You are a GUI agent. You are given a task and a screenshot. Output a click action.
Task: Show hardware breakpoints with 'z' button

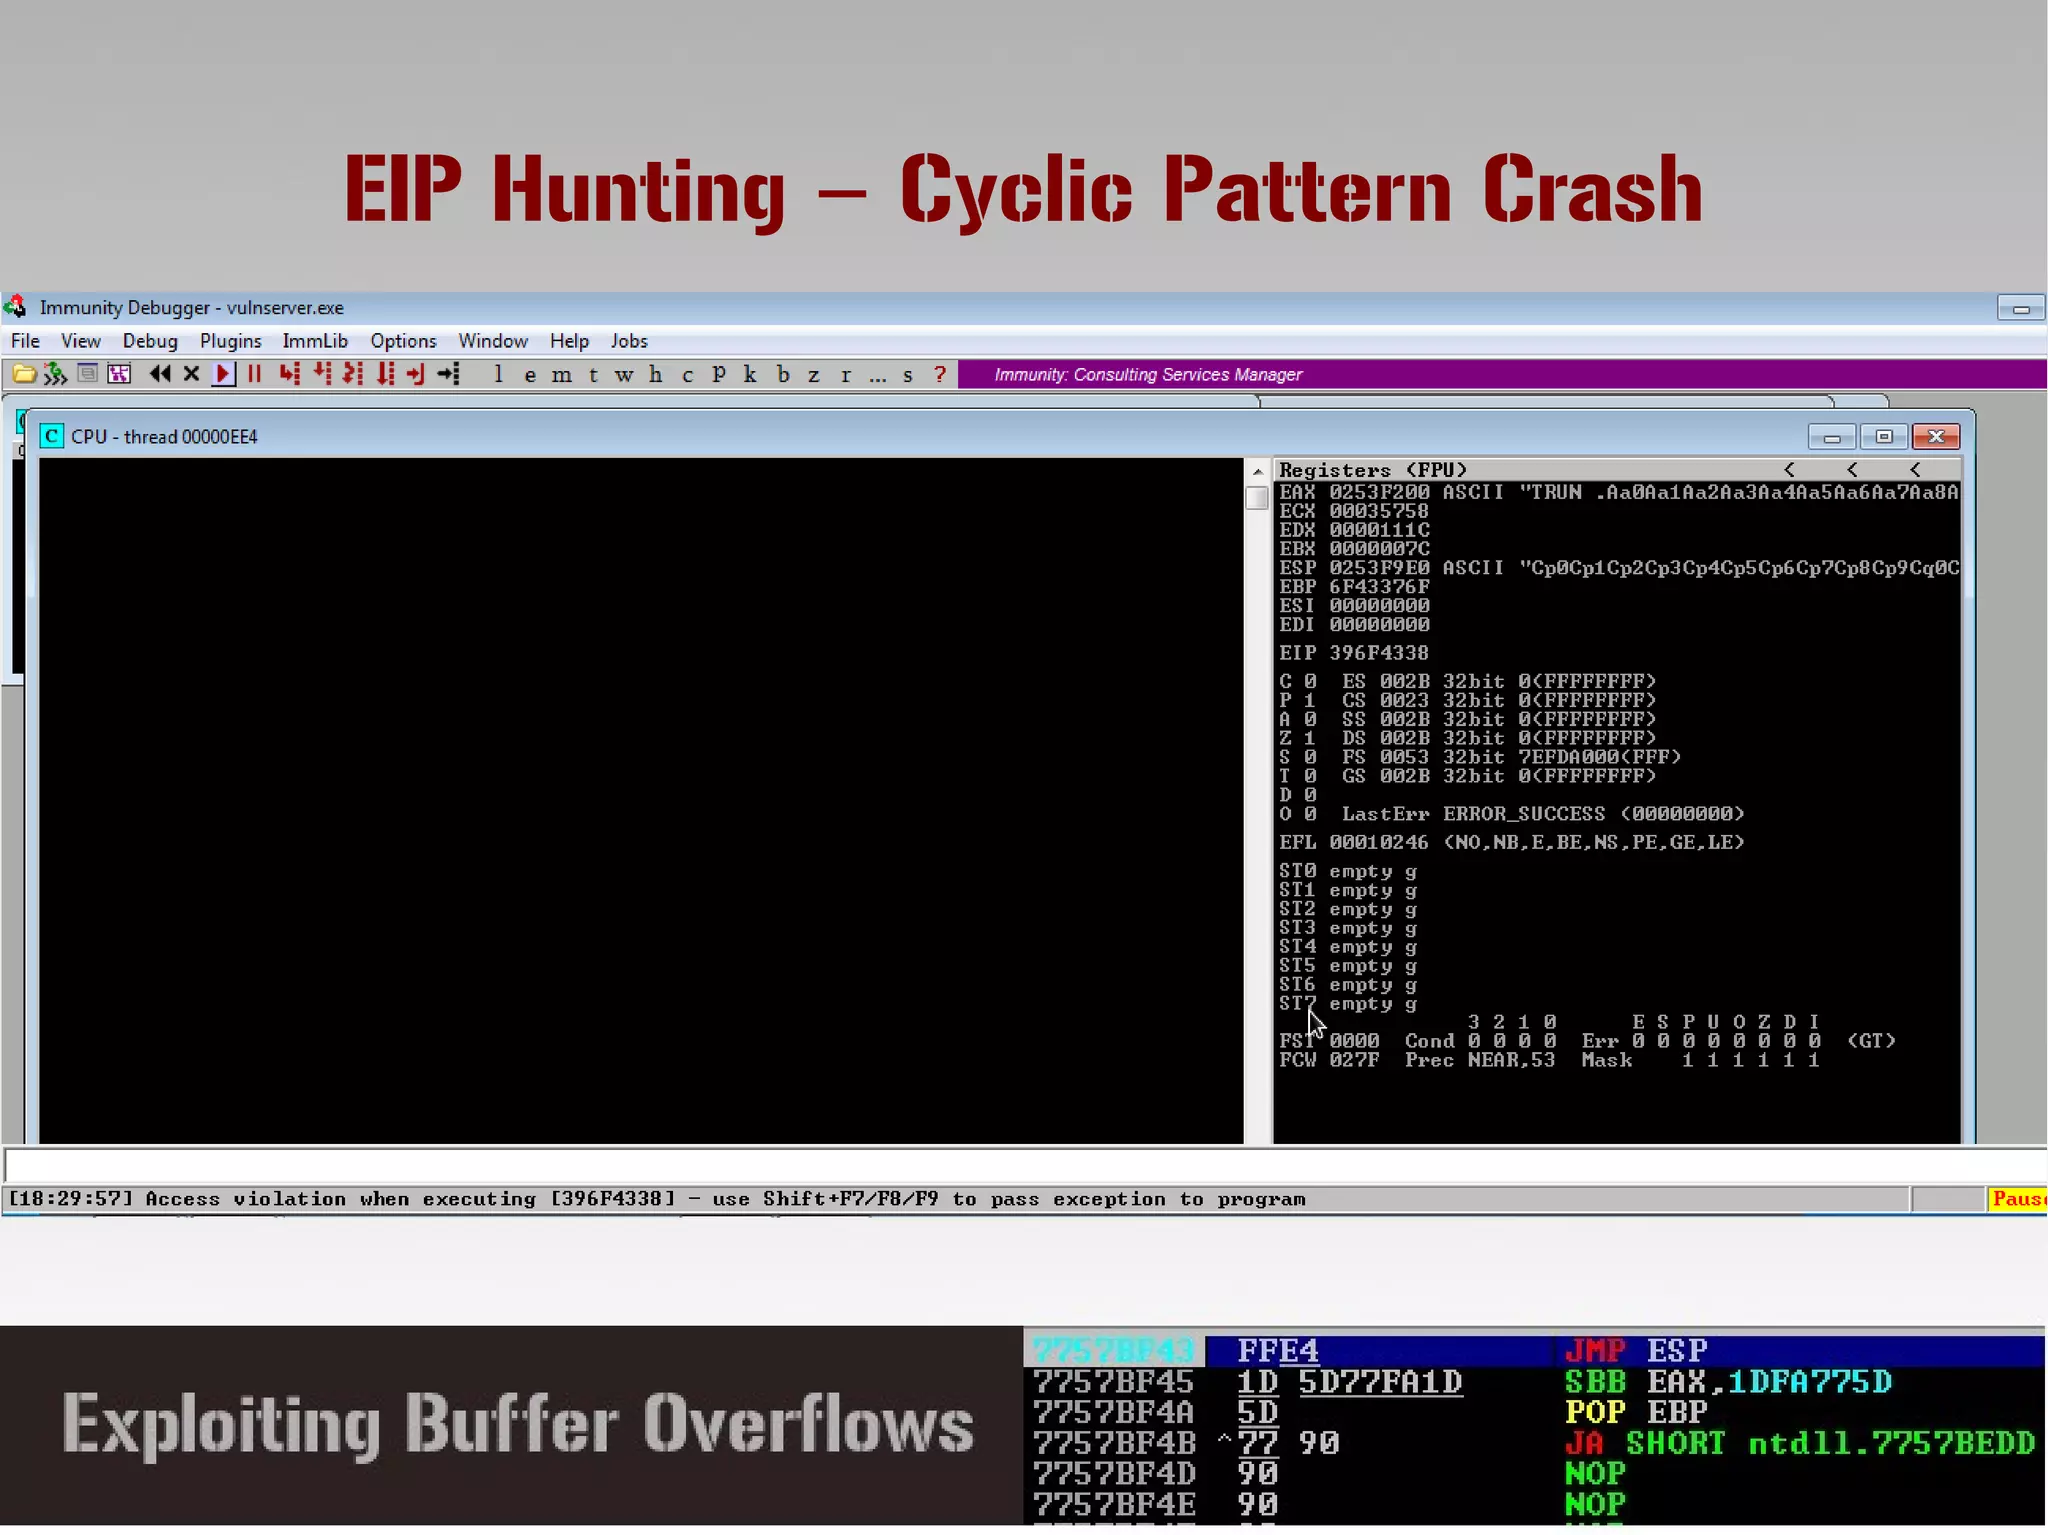pyautogui.click(x=814, y=375)
